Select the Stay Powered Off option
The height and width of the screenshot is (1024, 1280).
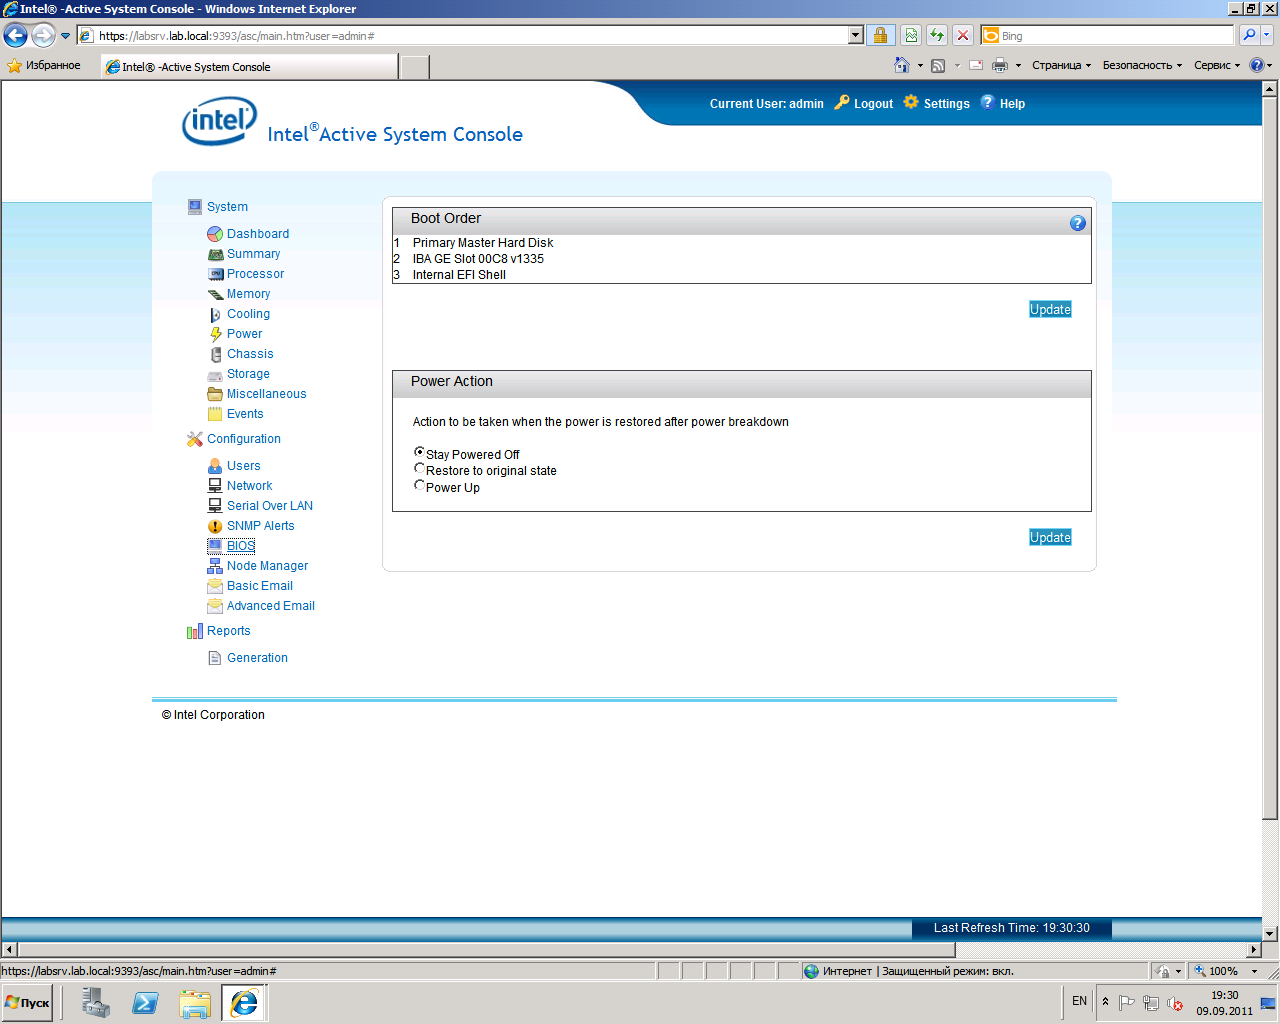click(419, 452)
